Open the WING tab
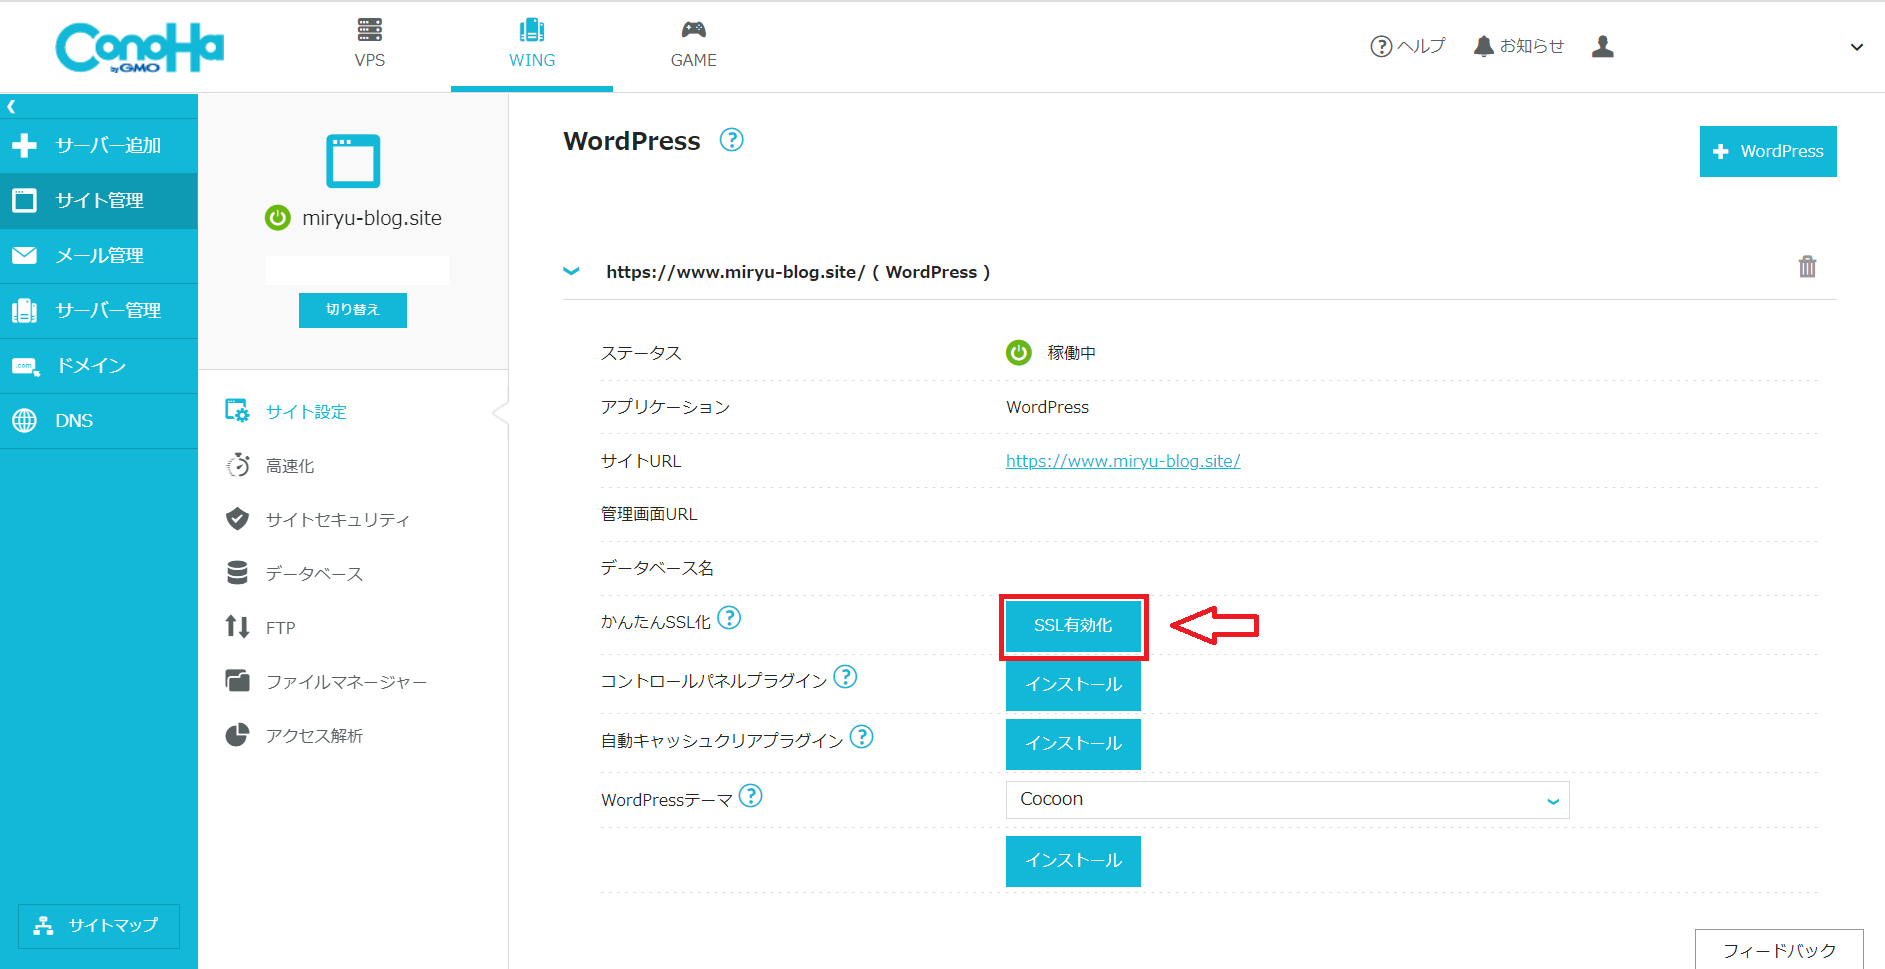This screenshot has width=1885, height=969. (x=532, y=45)
